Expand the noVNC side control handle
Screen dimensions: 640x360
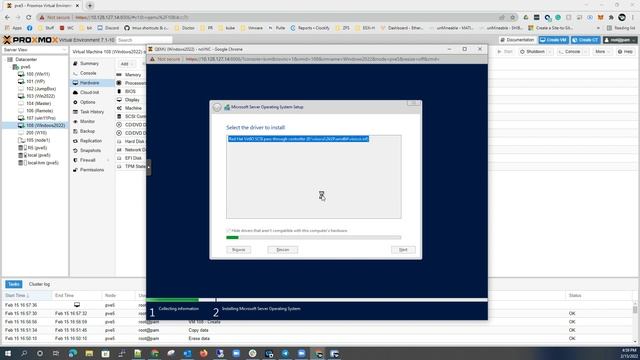point(149,167)
